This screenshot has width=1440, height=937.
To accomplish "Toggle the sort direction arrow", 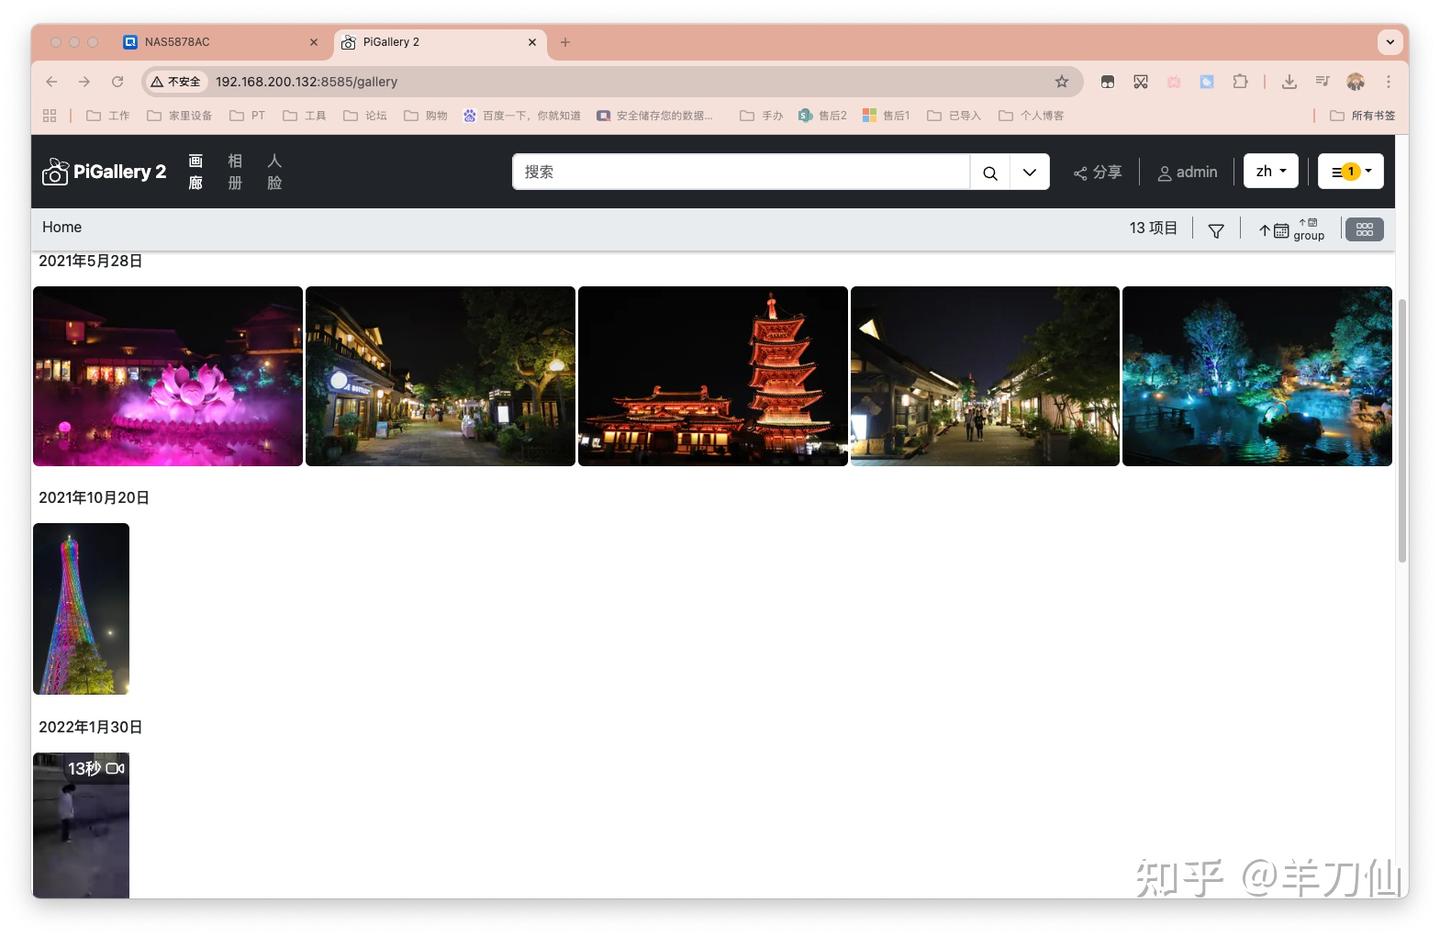I will click(x=1263, y=230).
